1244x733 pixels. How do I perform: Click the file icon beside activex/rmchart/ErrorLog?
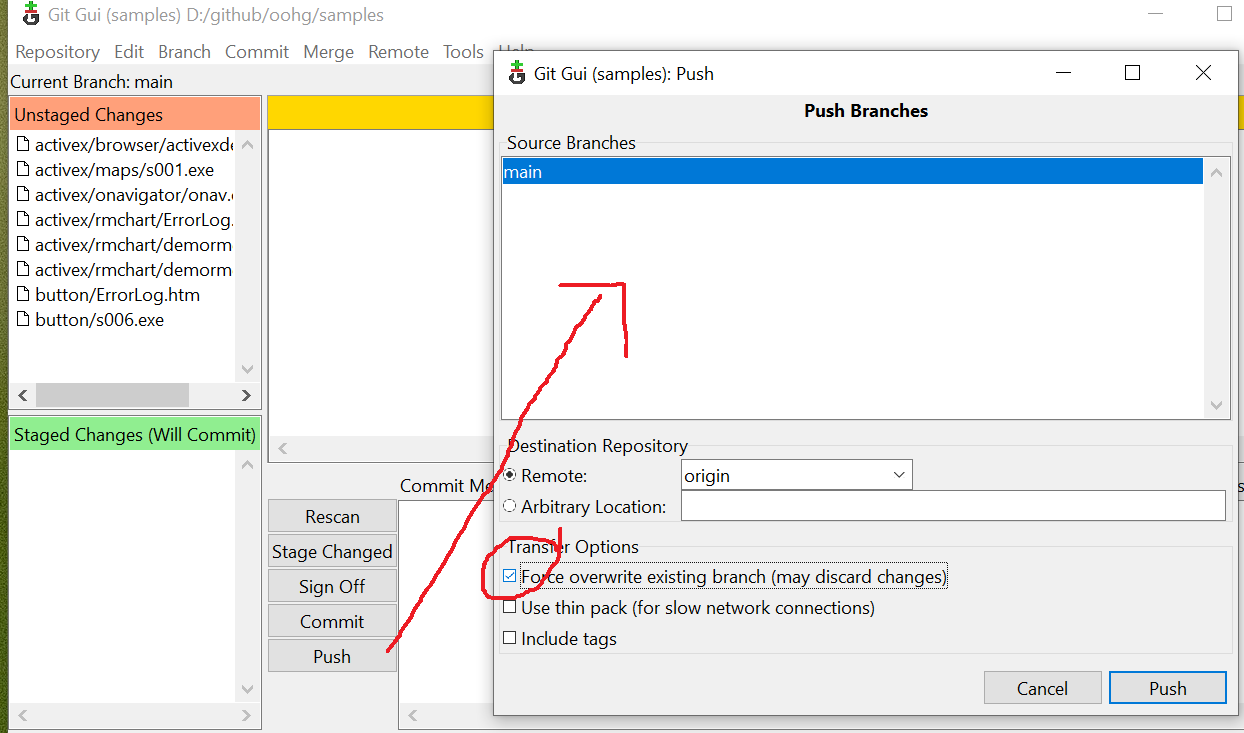click(x=24, y=220)
